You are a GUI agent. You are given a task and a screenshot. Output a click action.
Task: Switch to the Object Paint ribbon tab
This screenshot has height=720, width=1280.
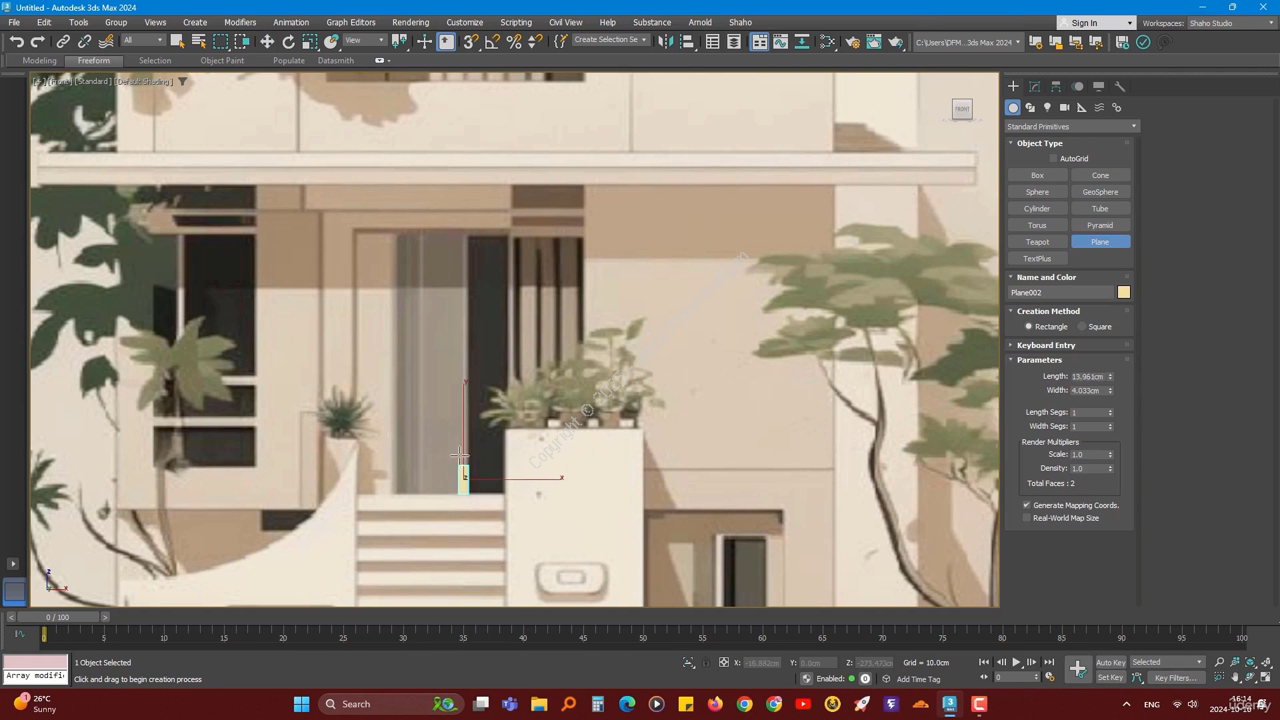pos(222,60)
